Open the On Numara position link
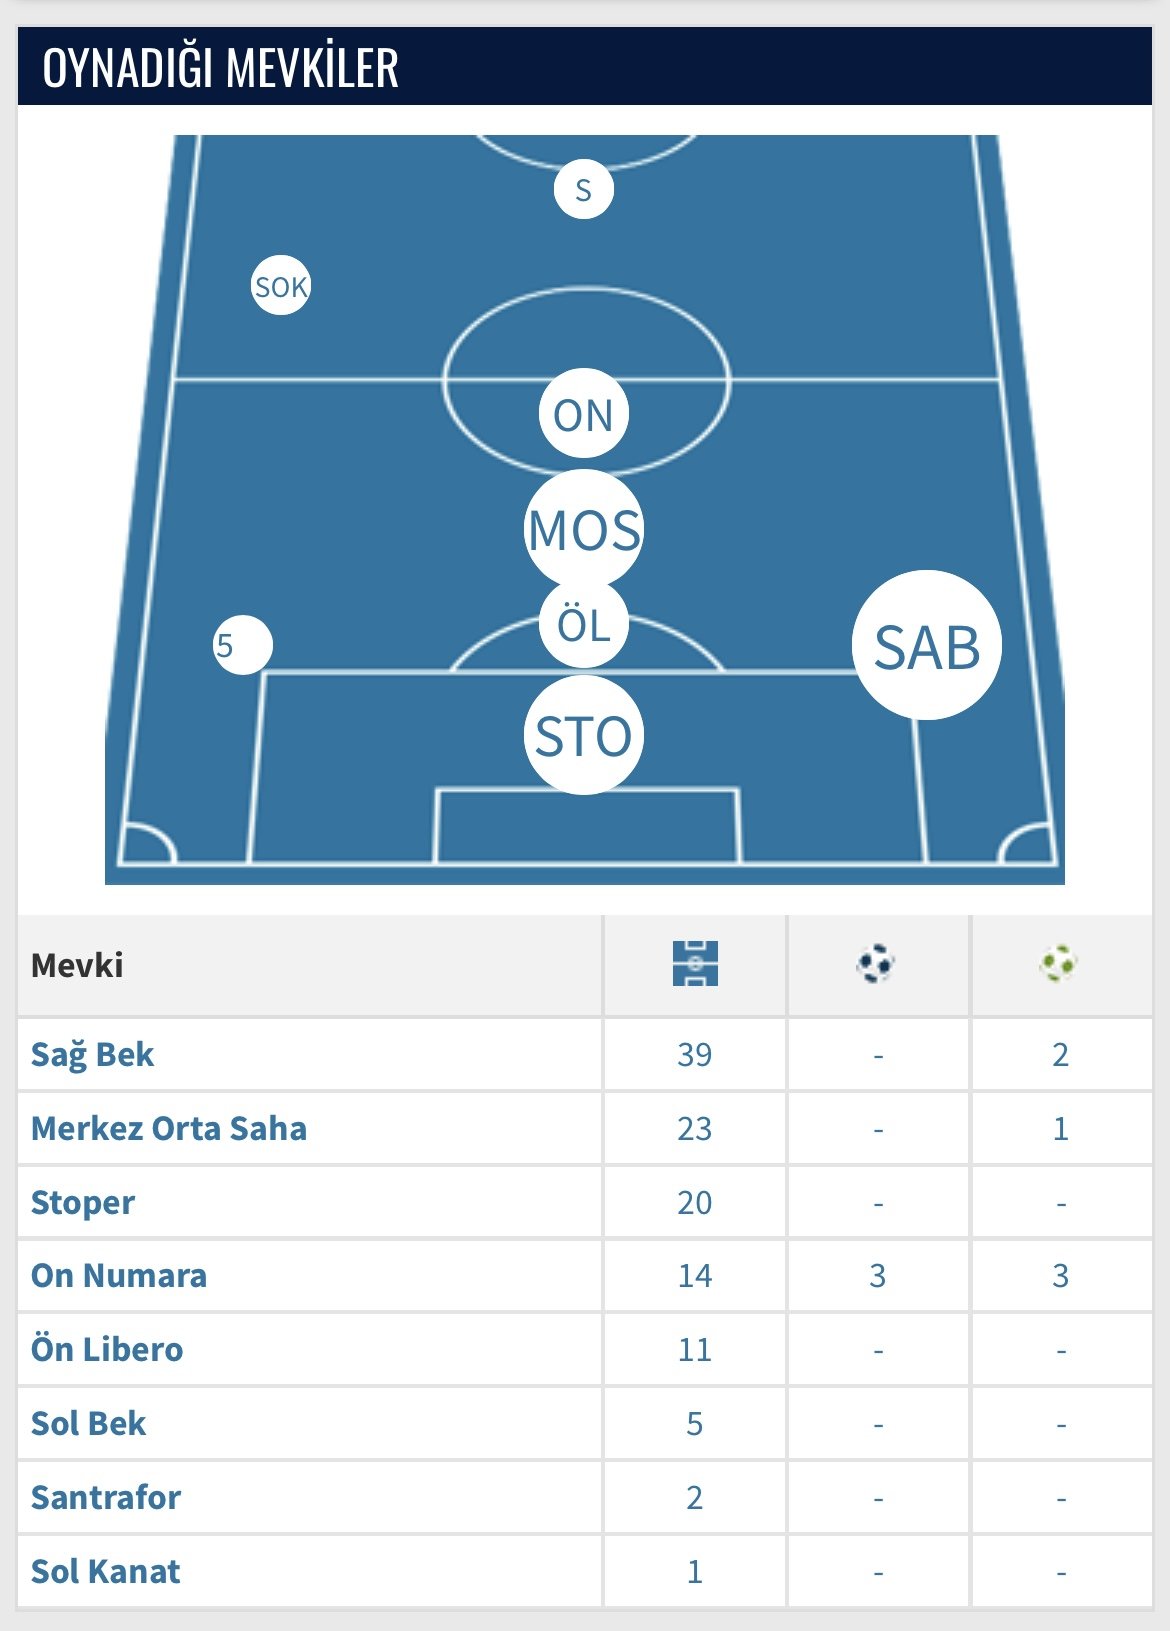The image size is (1170, 1631). pos(119,1275)
